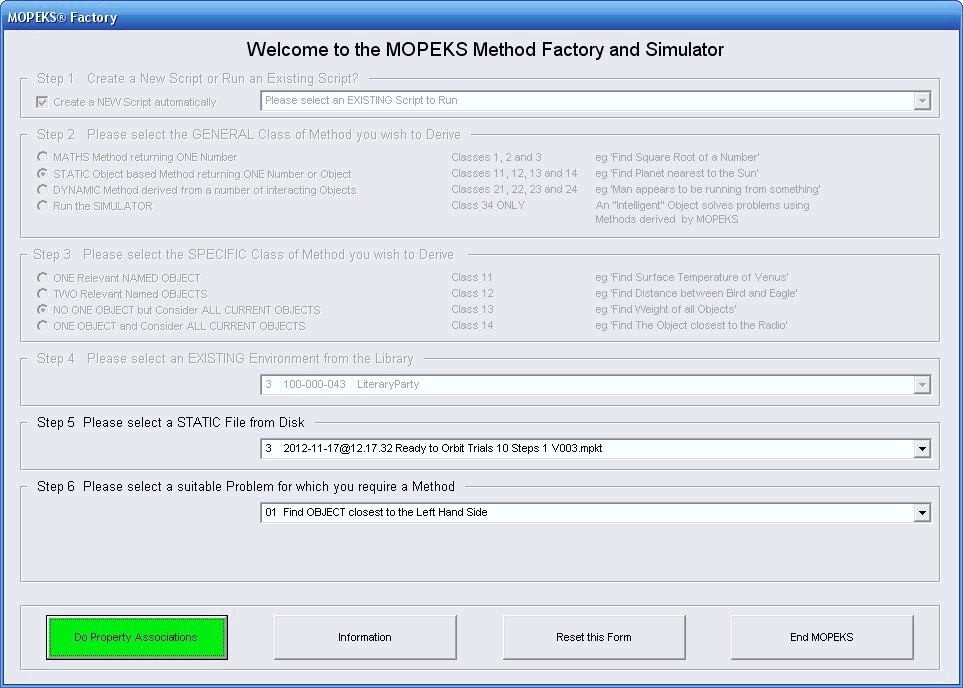963x688 pixels.
Task: Click the End MOPEKS button
Action: [x=822, y=637]
